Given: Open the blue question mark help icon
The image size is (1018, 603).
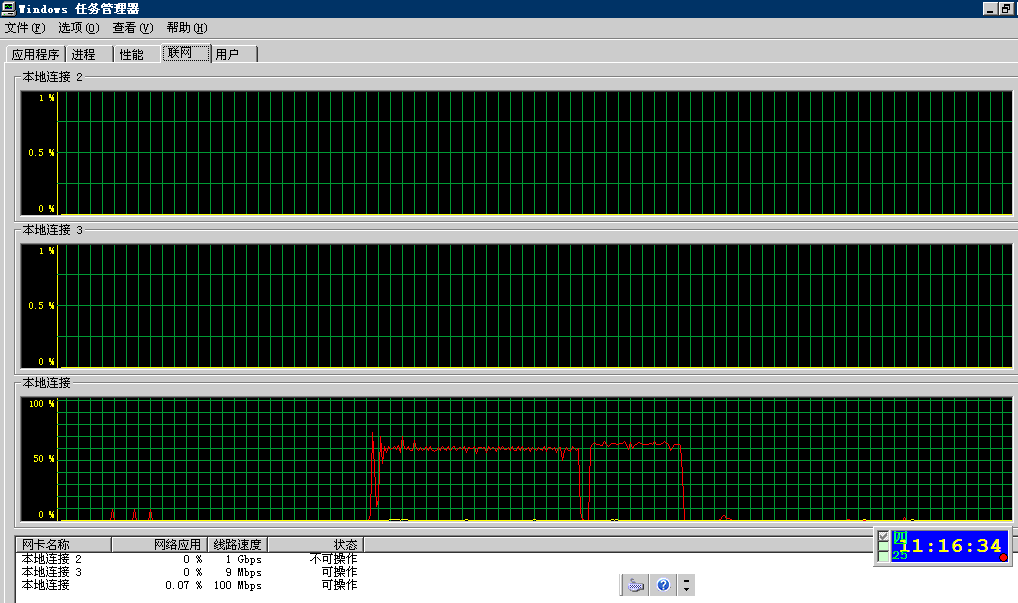Looking at the screenshot, I should [x=663, y=585].
